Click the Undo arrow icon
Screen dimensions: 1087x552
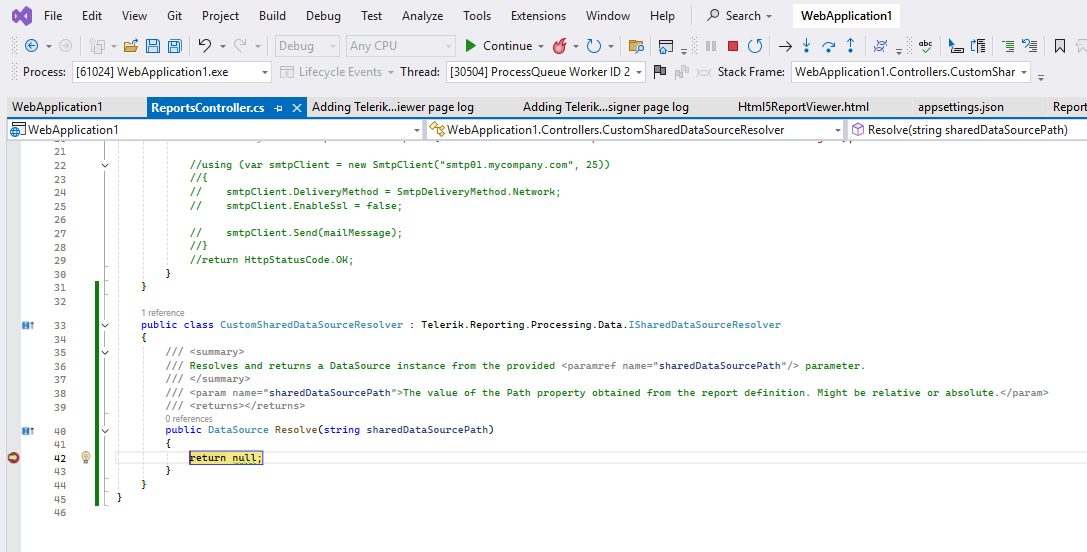(x=204, y=46)
